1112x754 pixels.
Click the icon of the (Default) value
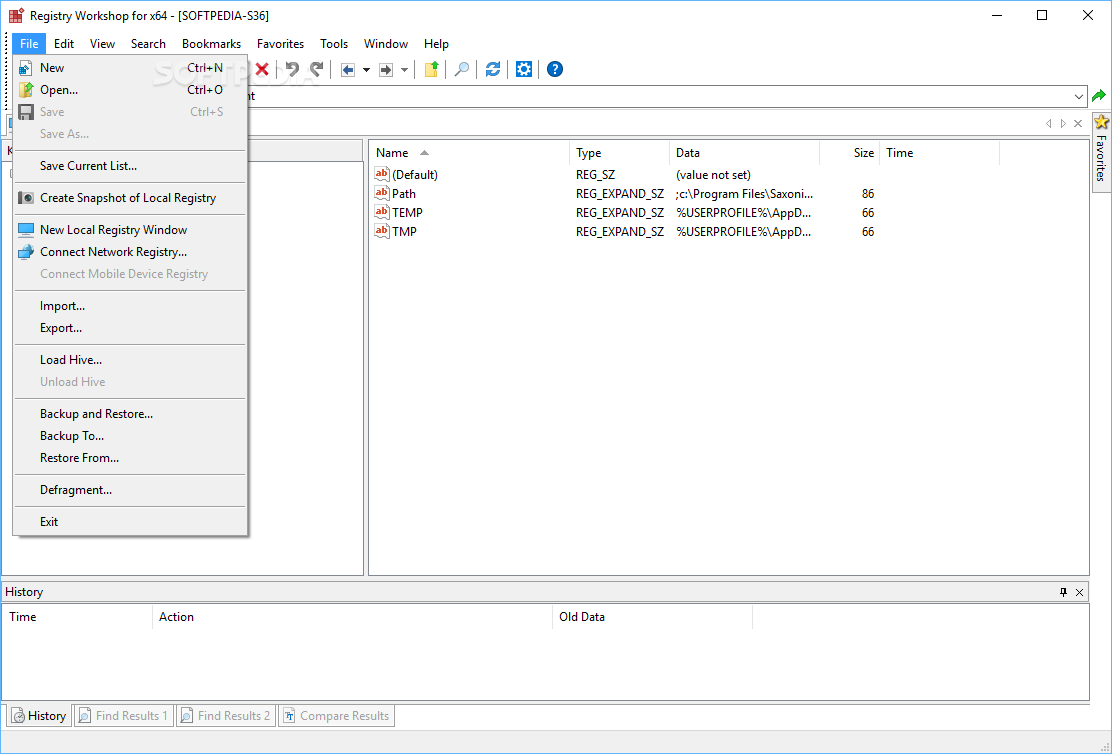382,174
